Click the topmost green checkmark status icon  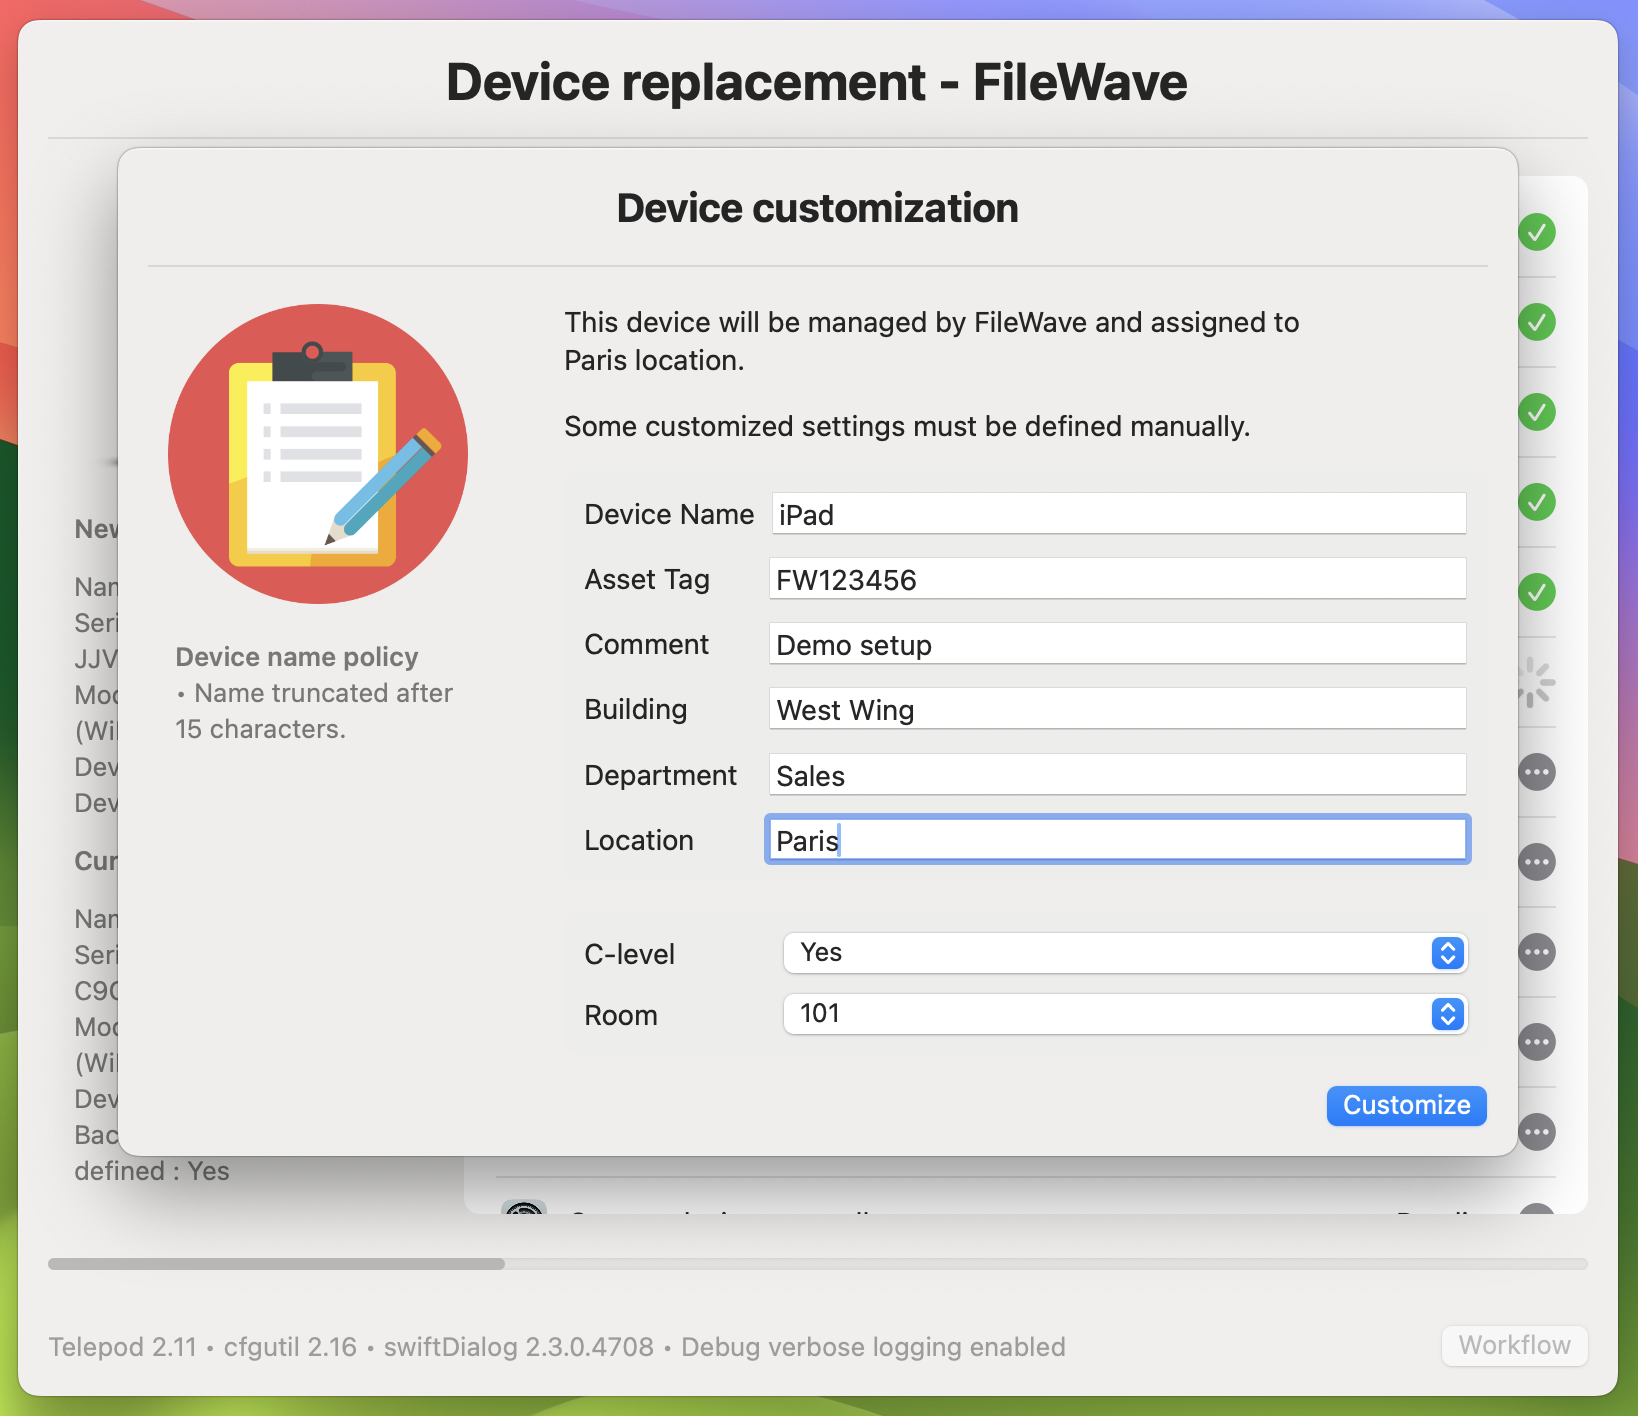[x=1537, y=232]
